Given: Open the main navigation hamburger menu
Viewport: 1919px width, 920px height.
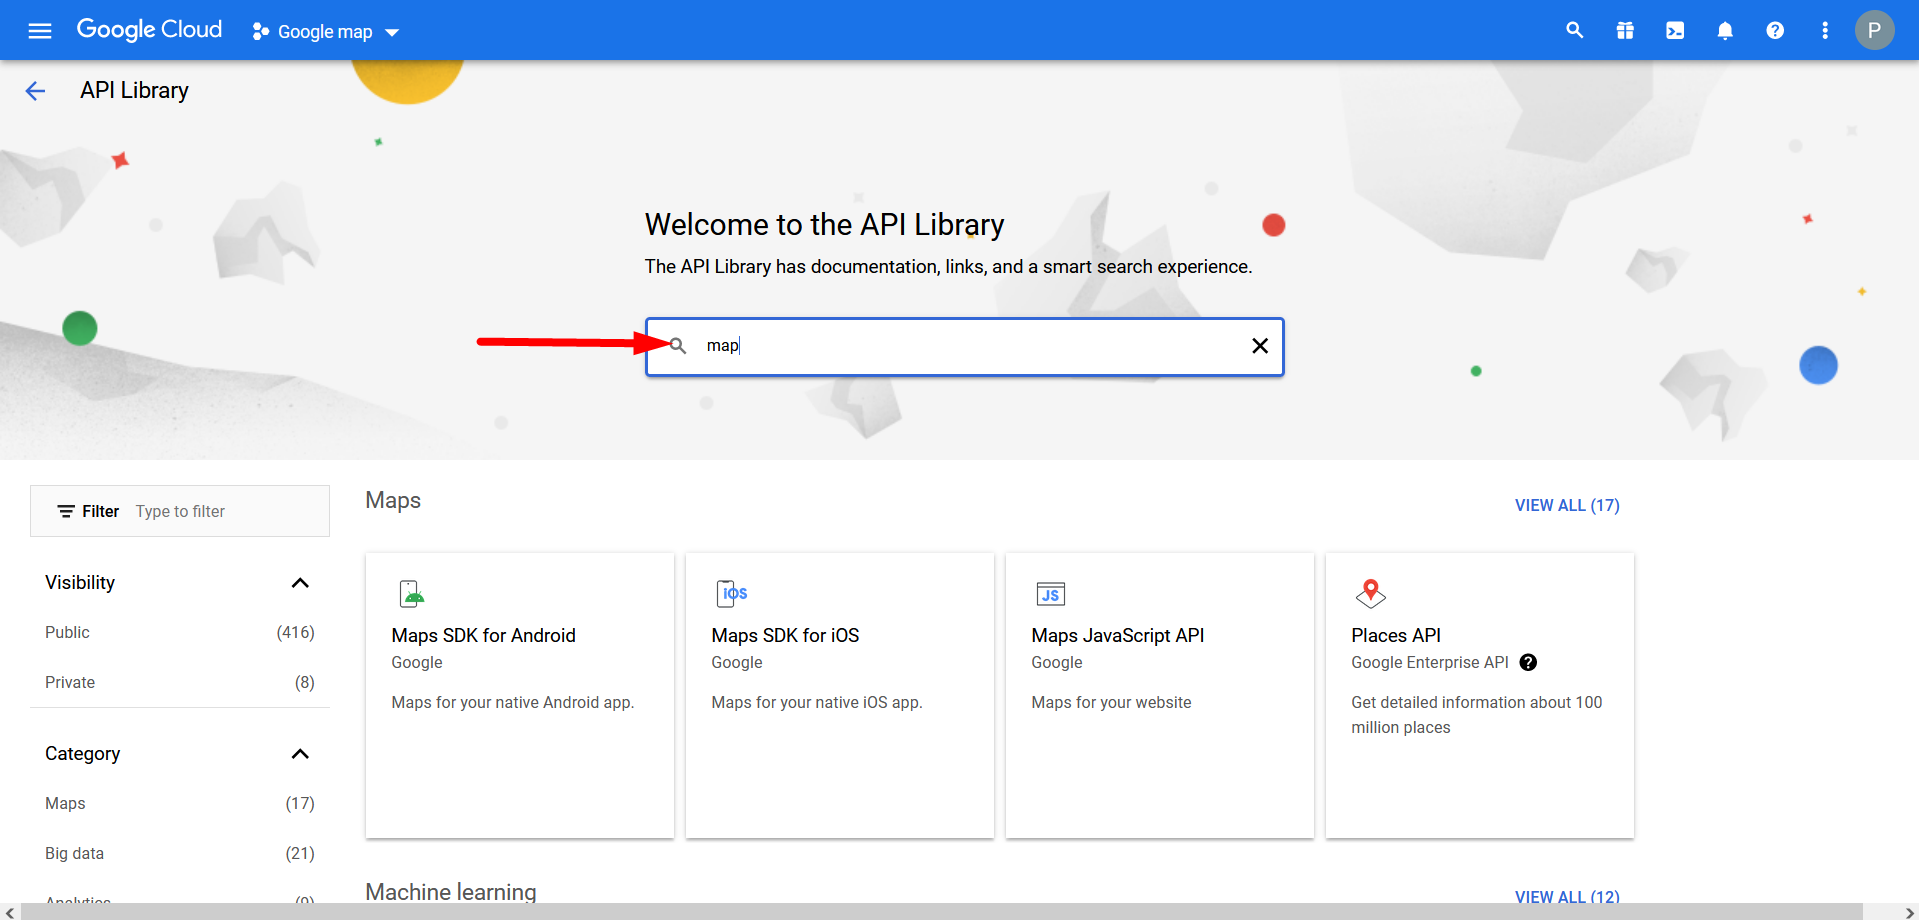Looking at the screenshot, I should (40, 31).
